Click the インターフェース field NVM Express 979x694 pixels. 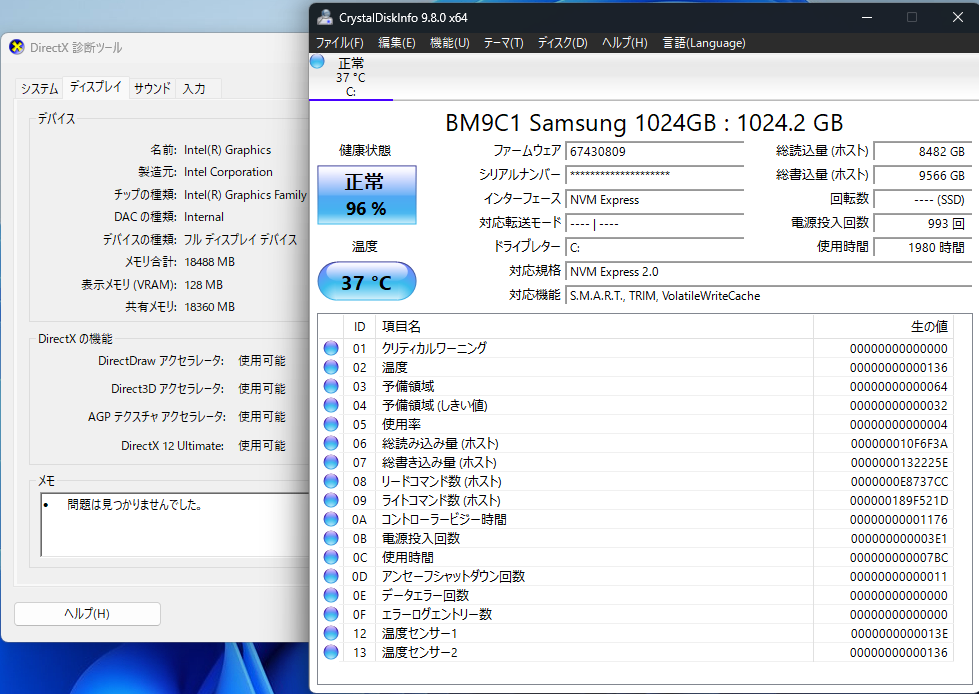click(x=654, y=200)
